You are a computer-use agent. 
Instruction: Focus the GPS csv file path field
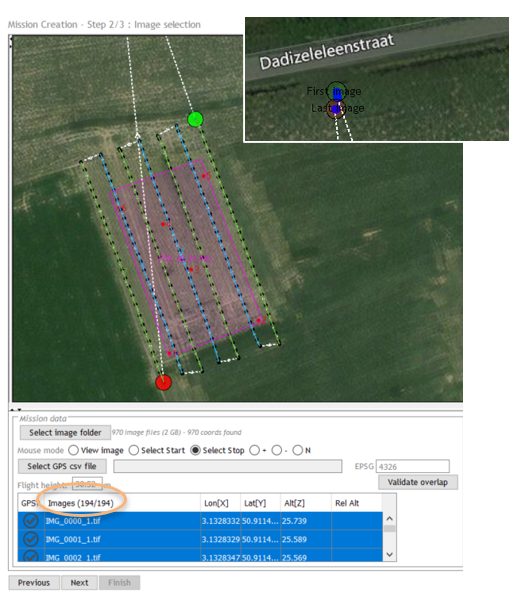228,466
